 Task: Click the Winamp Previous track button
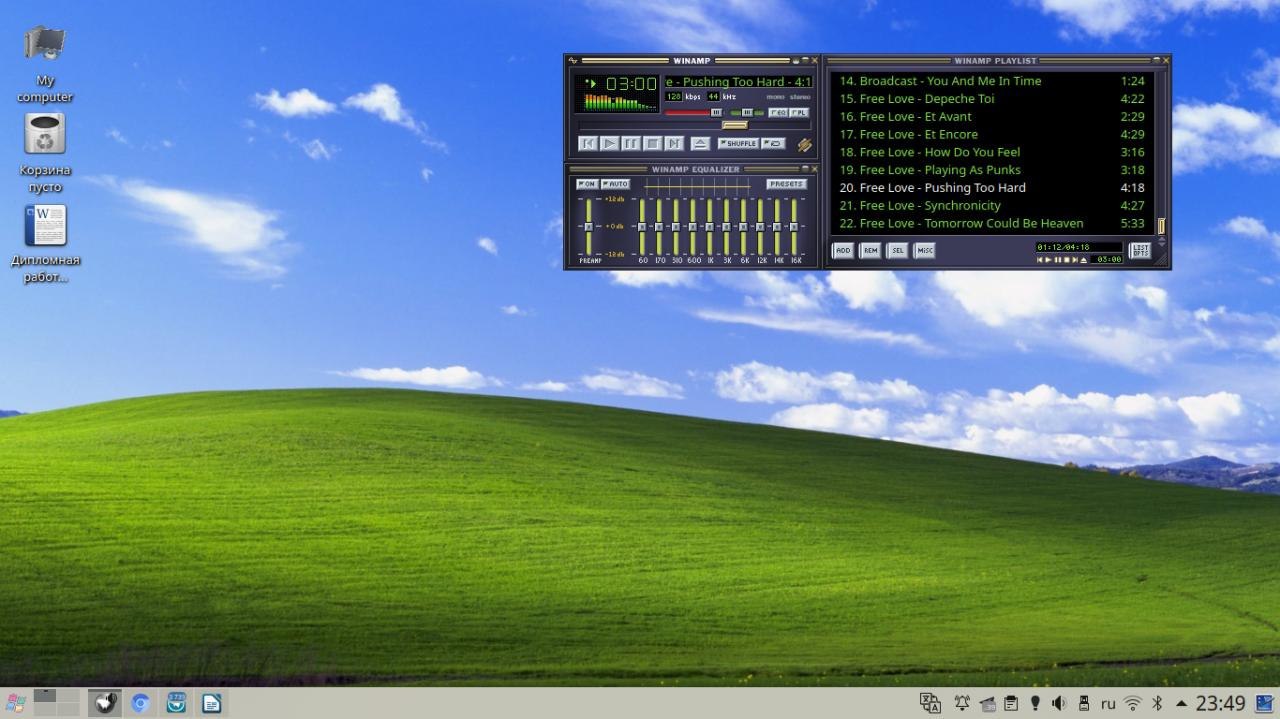pos(588,143)
